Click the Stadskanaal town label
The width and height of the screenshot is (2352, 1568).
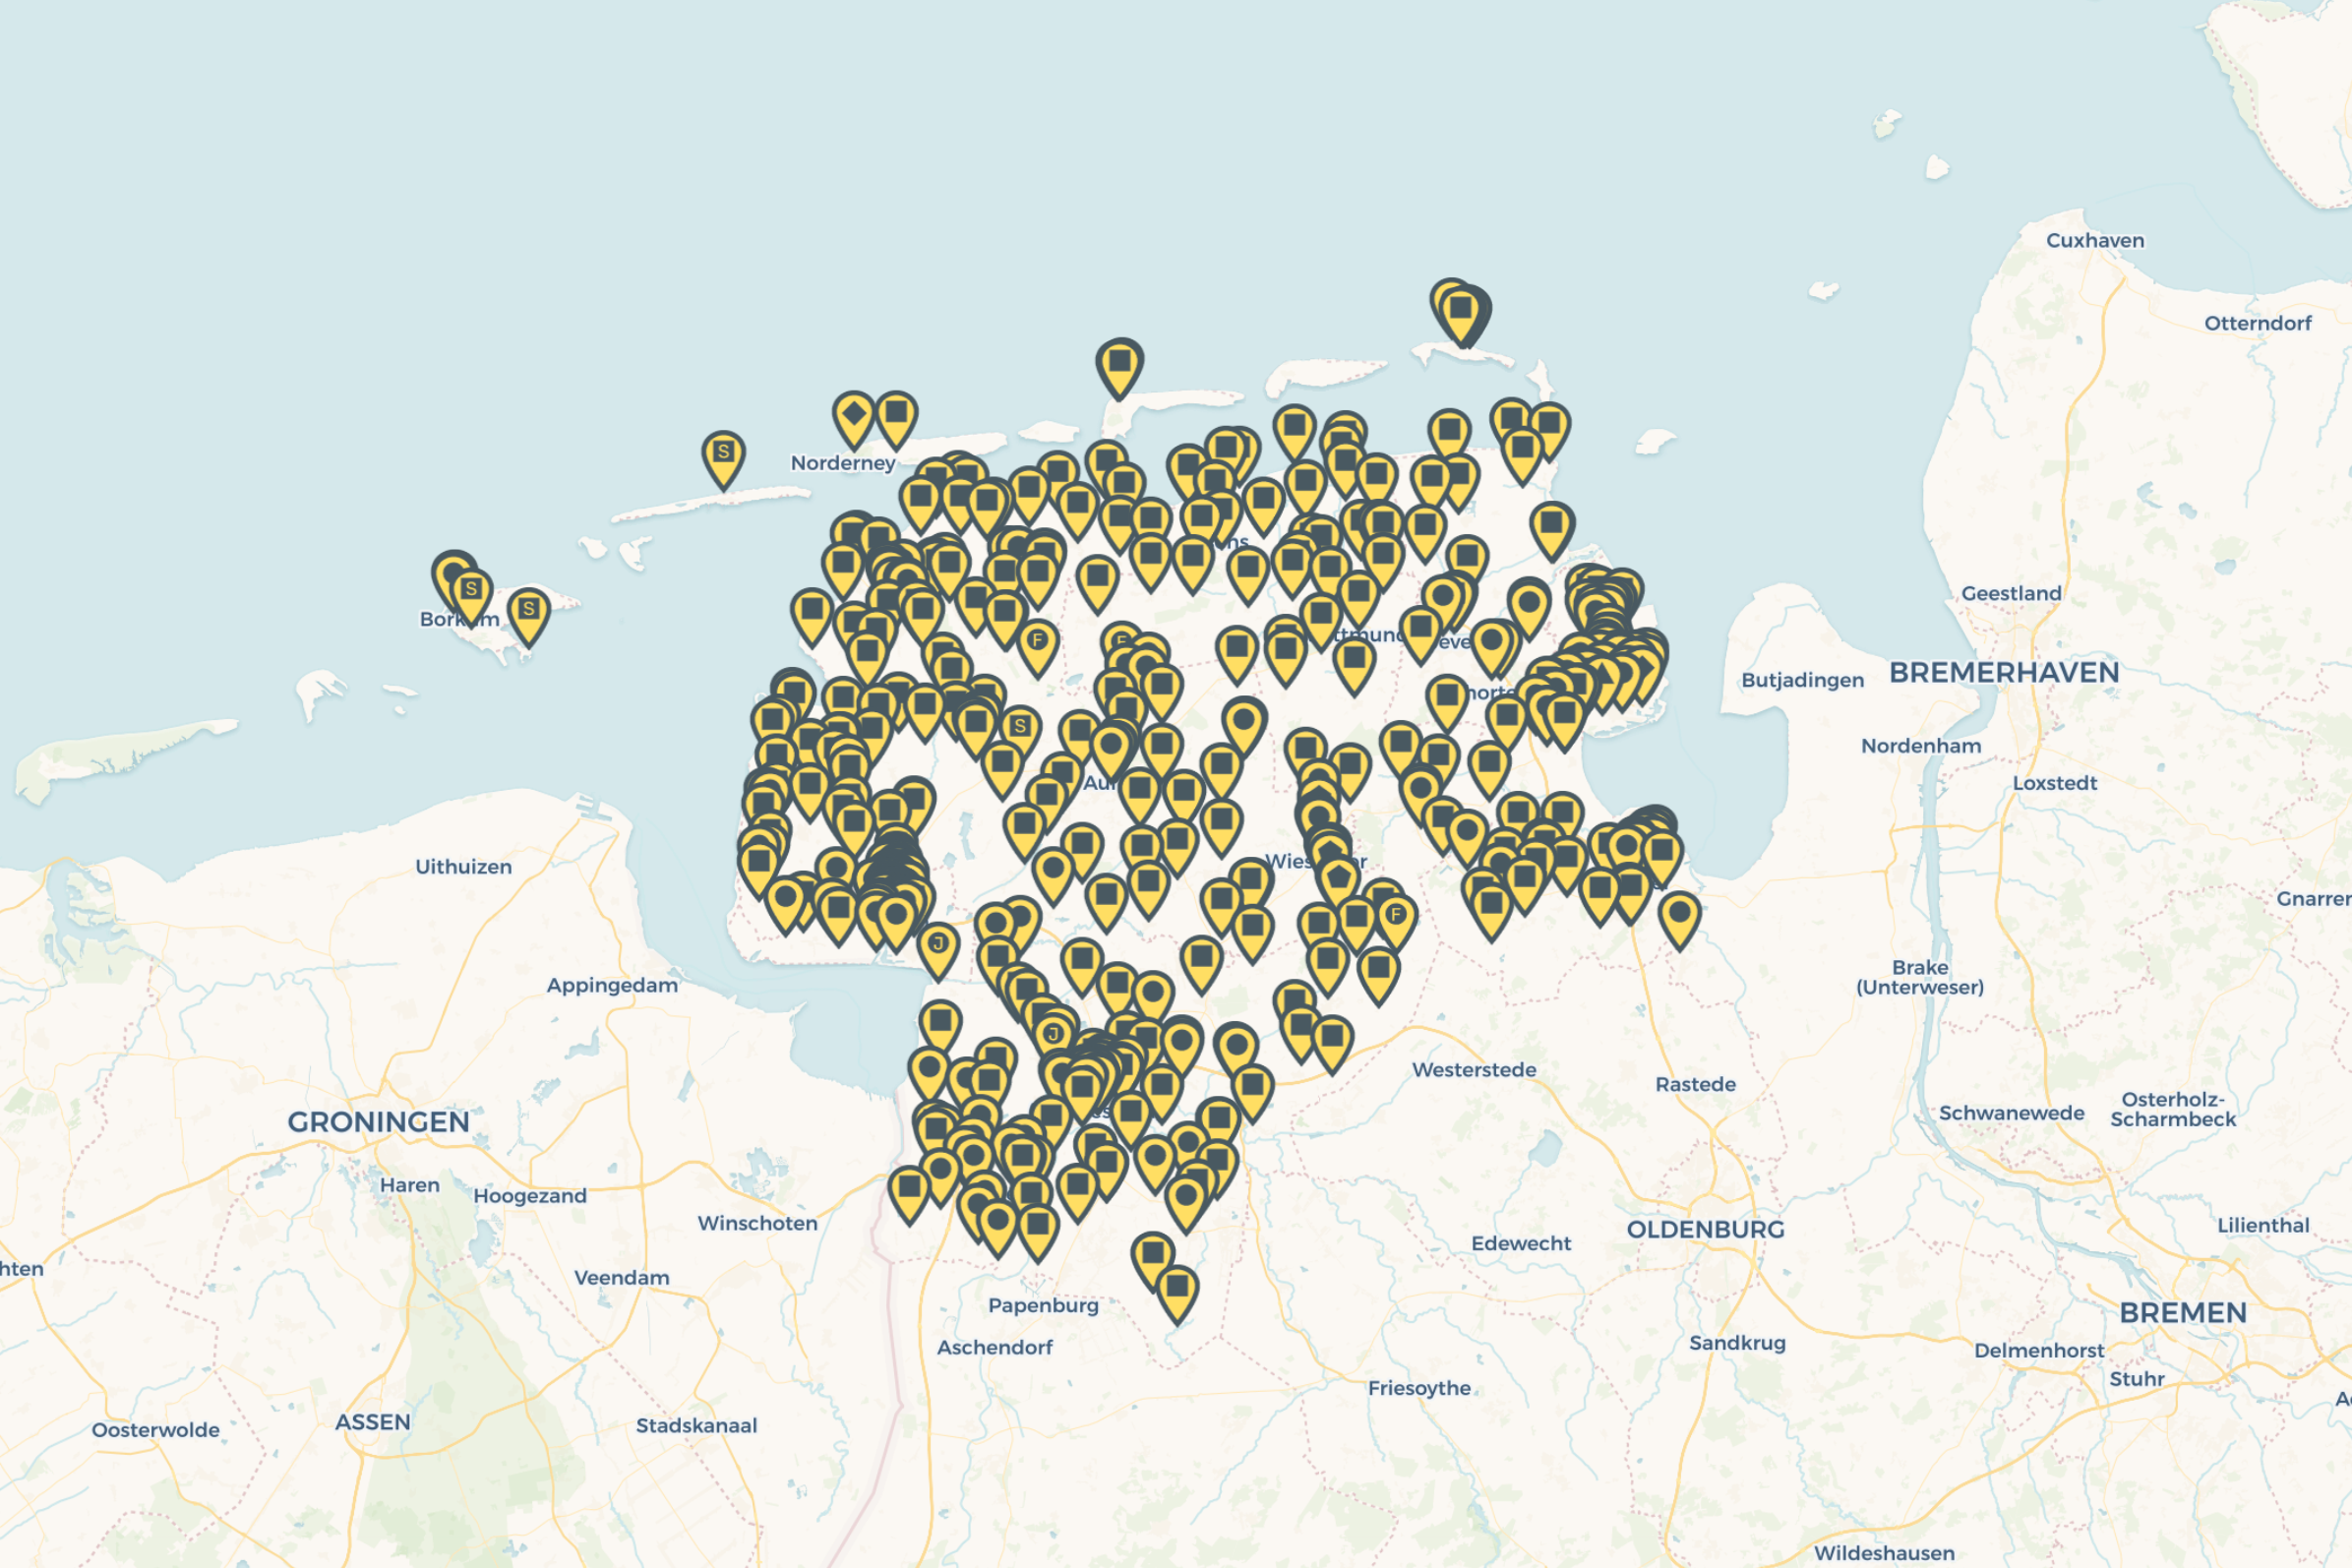(696, 1426)
